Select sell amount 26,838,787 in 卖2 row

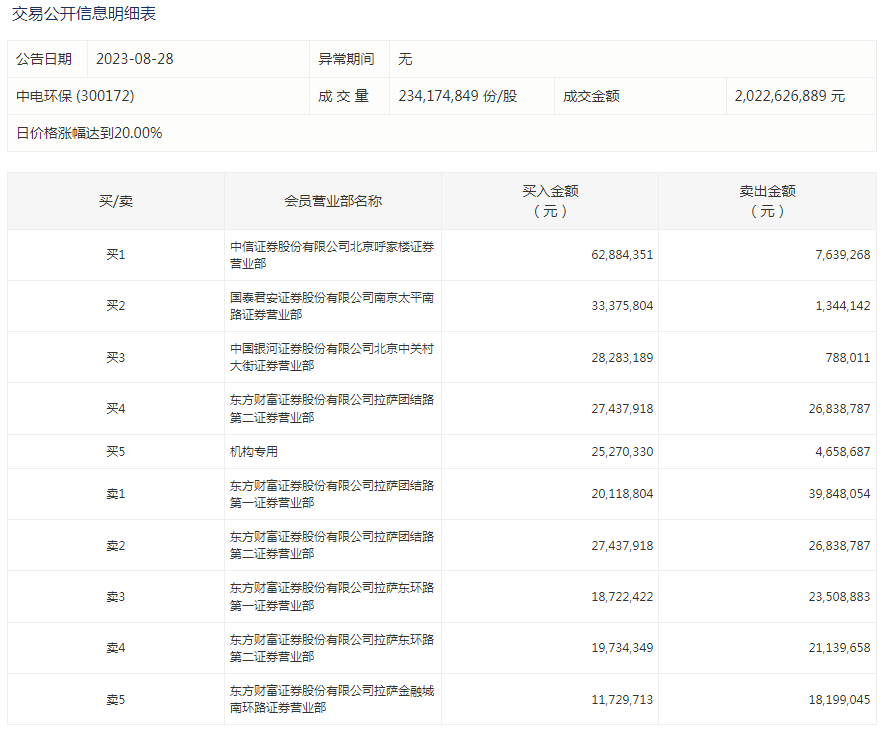coord(839,546)
